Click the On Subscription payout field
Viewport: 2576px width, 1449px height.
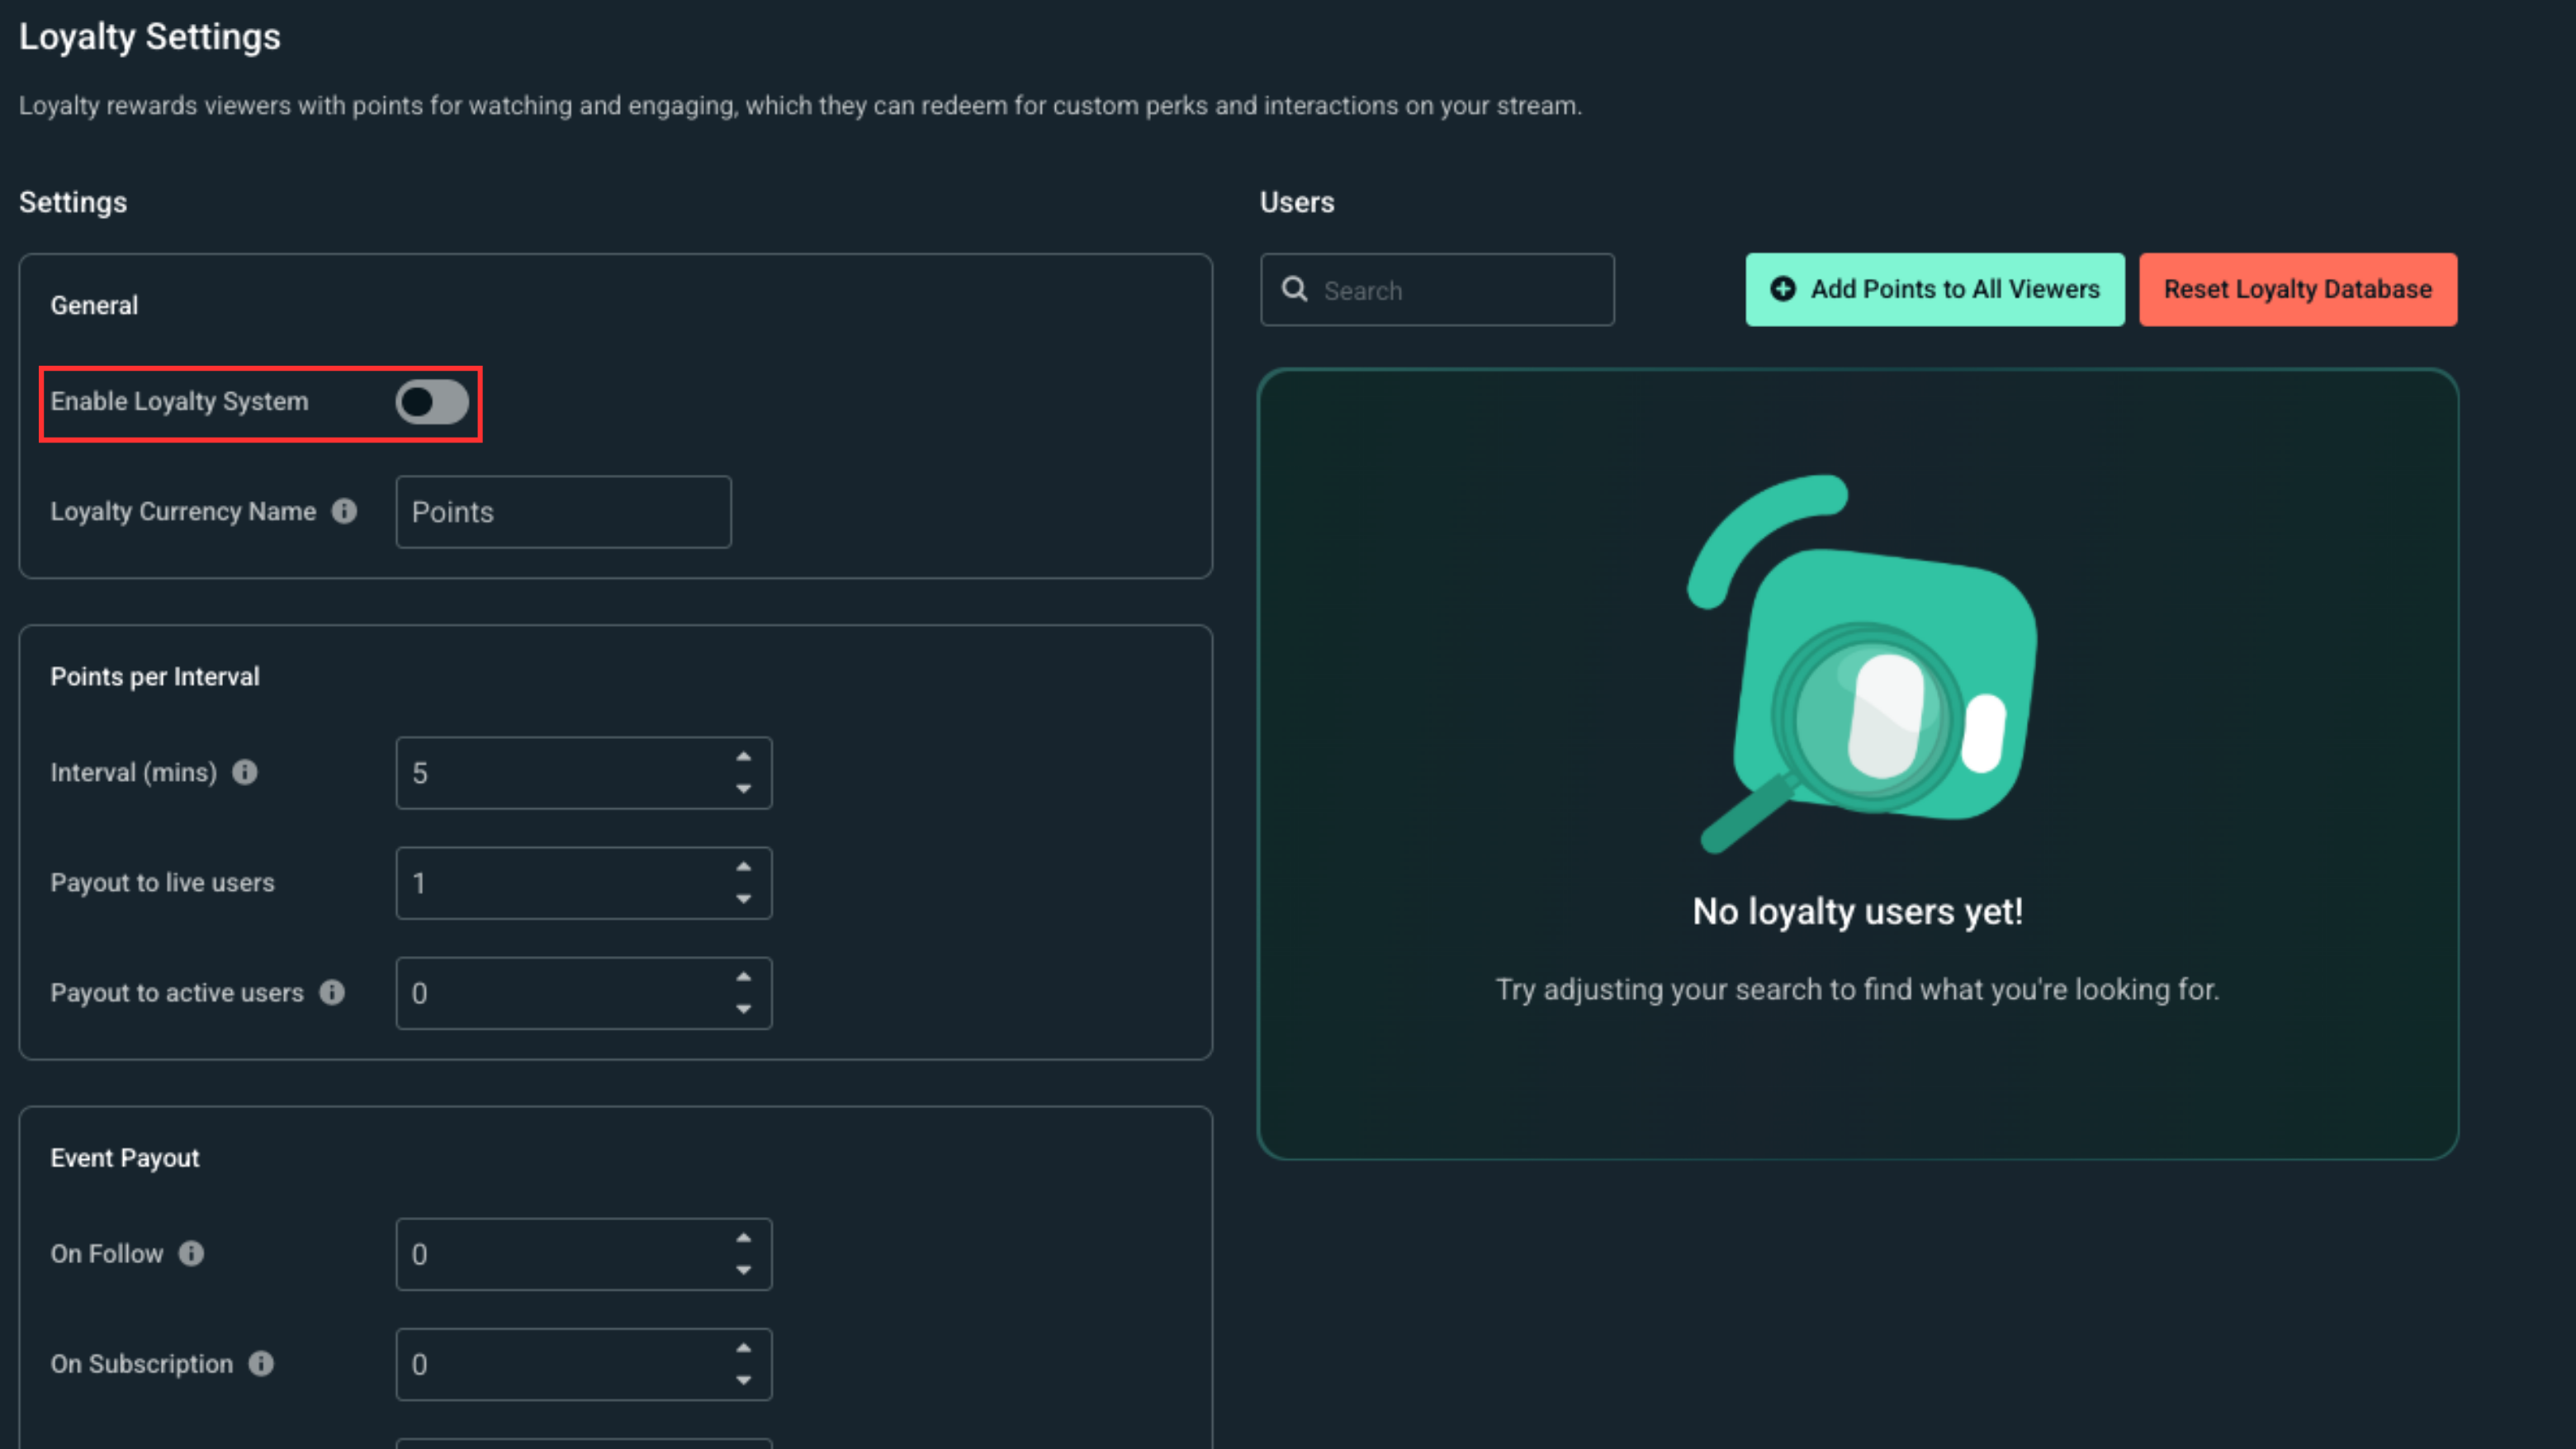click(x=583, y=1364)
